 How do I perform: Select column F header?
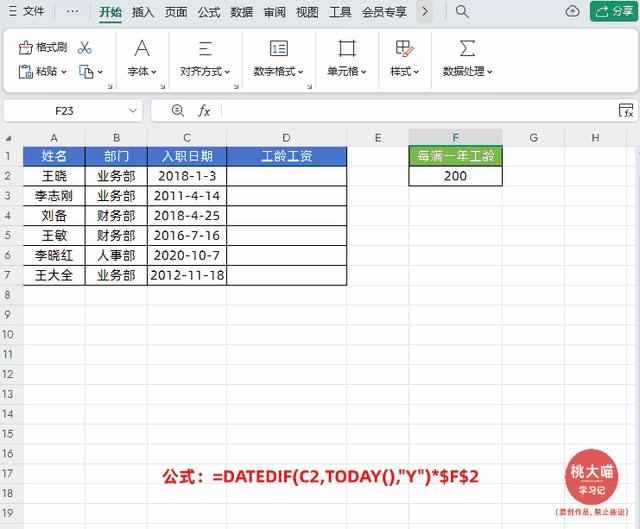coord(456,138)
